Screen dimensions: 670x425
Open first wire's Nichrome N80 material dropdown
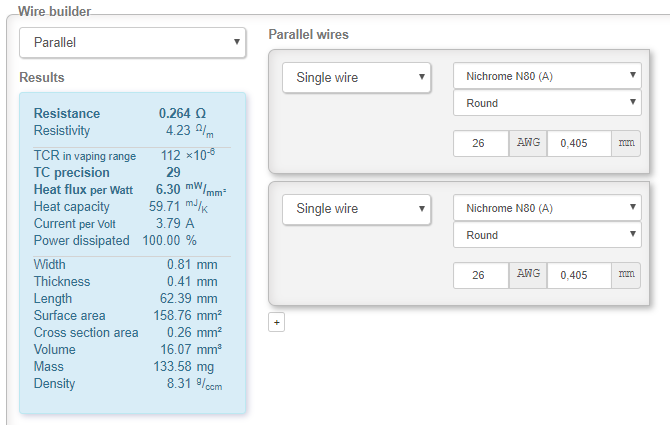(x=547, y=77)
